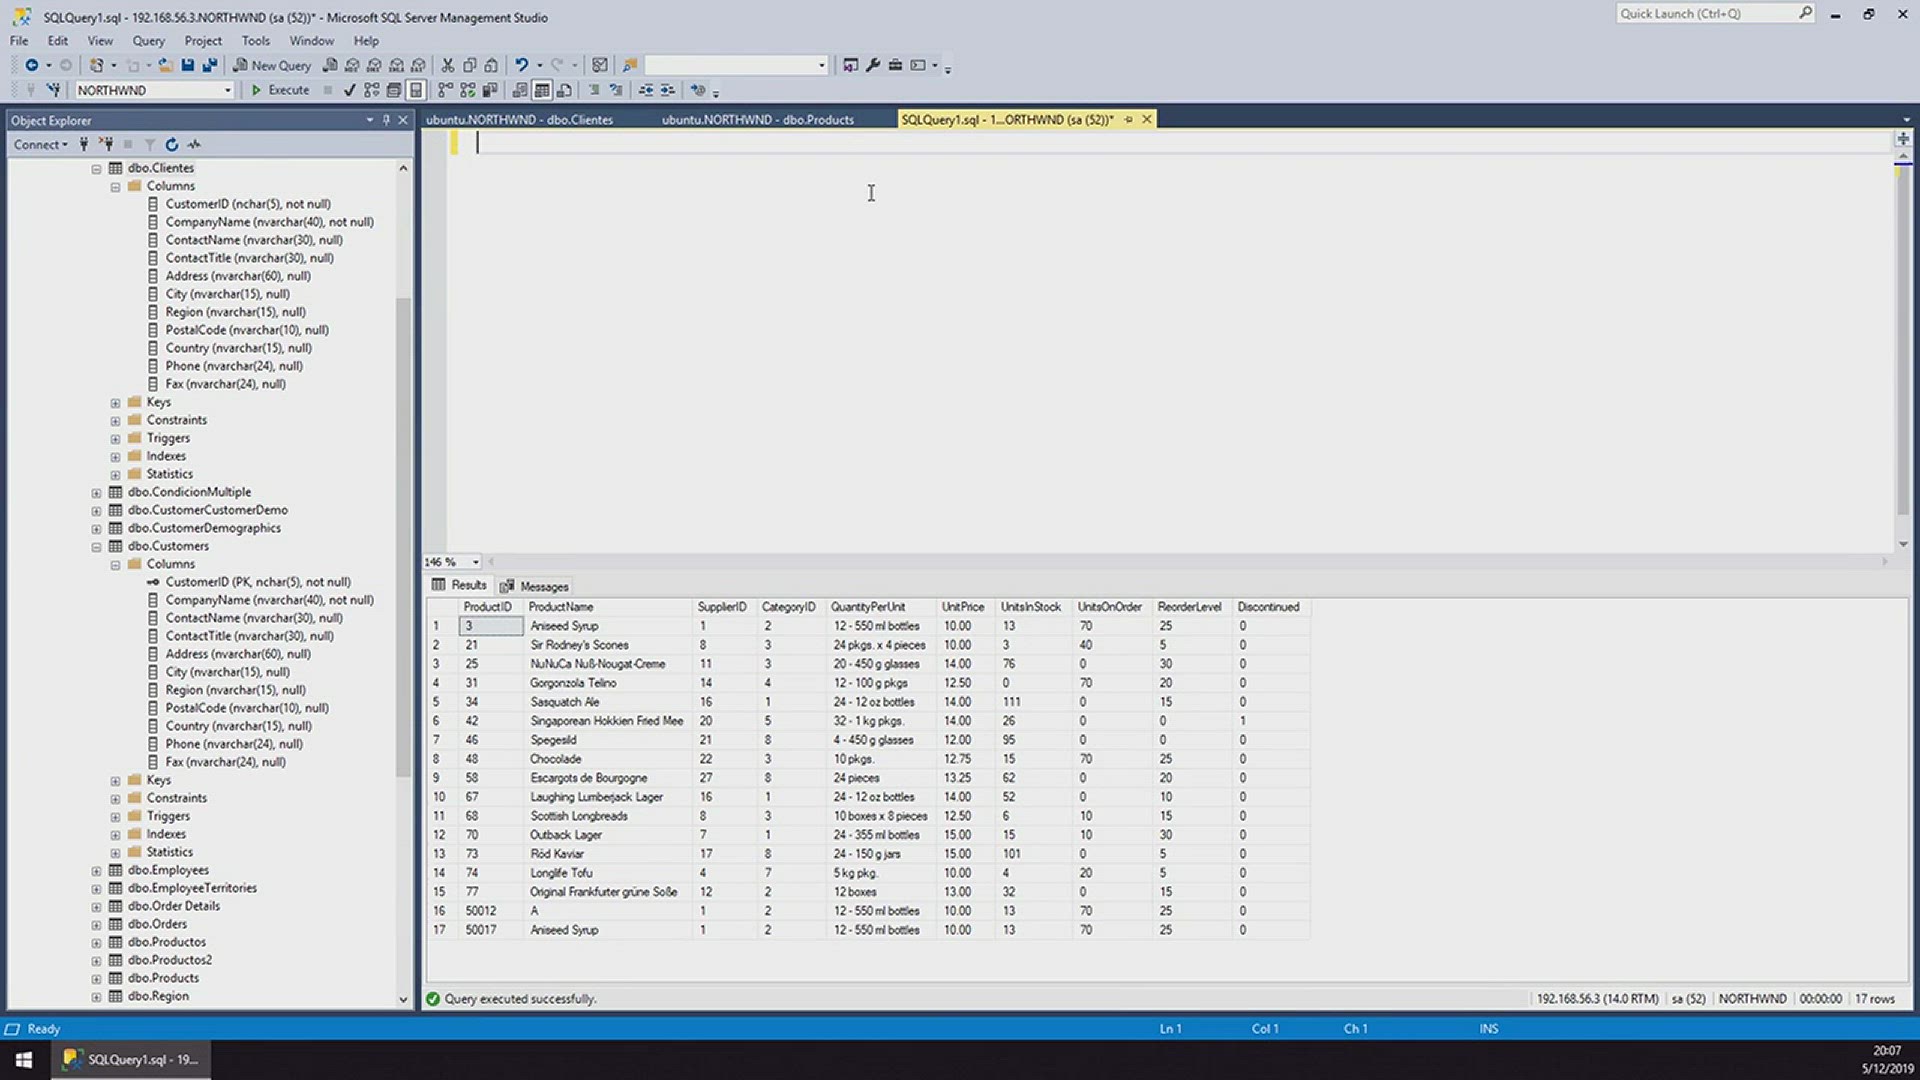Click the Save All icon
Screen dimensions: 1920x1080
(210, 65)
